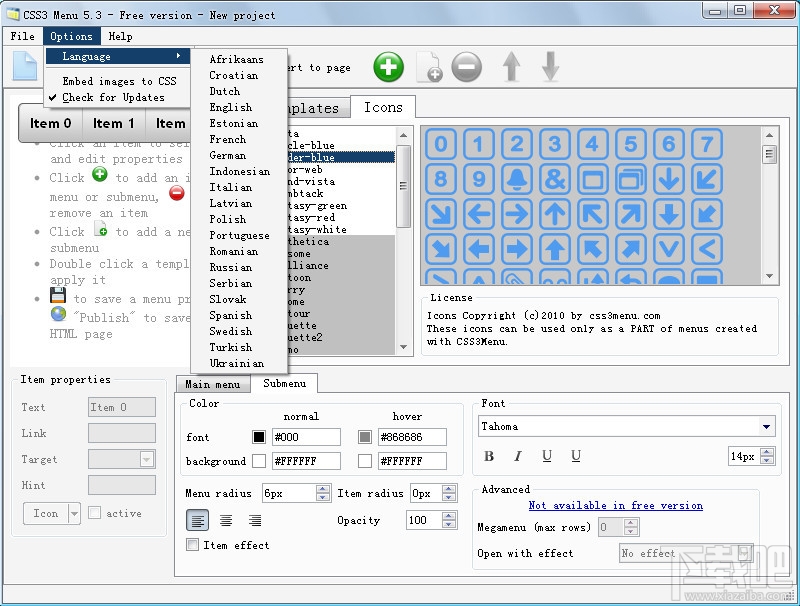This screenshot has height=606, width=800.
Task: Switch to the Submenu tab
Action: pos(284,384)
